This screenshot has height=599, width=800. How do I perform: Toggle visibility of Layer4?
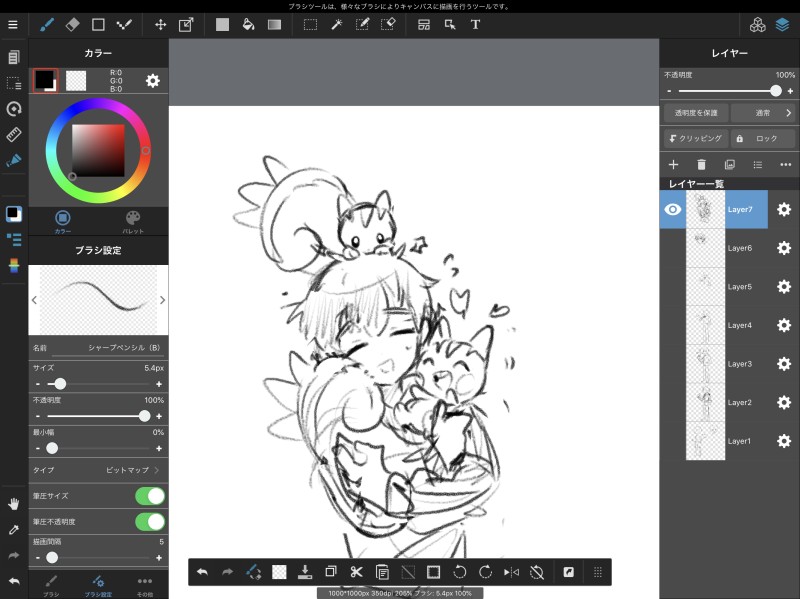[x=672, y=325]
